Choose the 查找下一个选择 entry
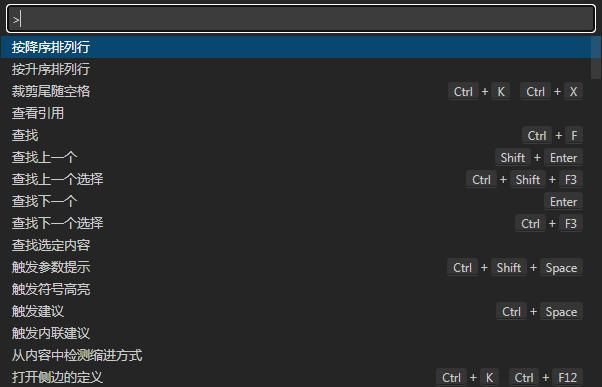 296,223
